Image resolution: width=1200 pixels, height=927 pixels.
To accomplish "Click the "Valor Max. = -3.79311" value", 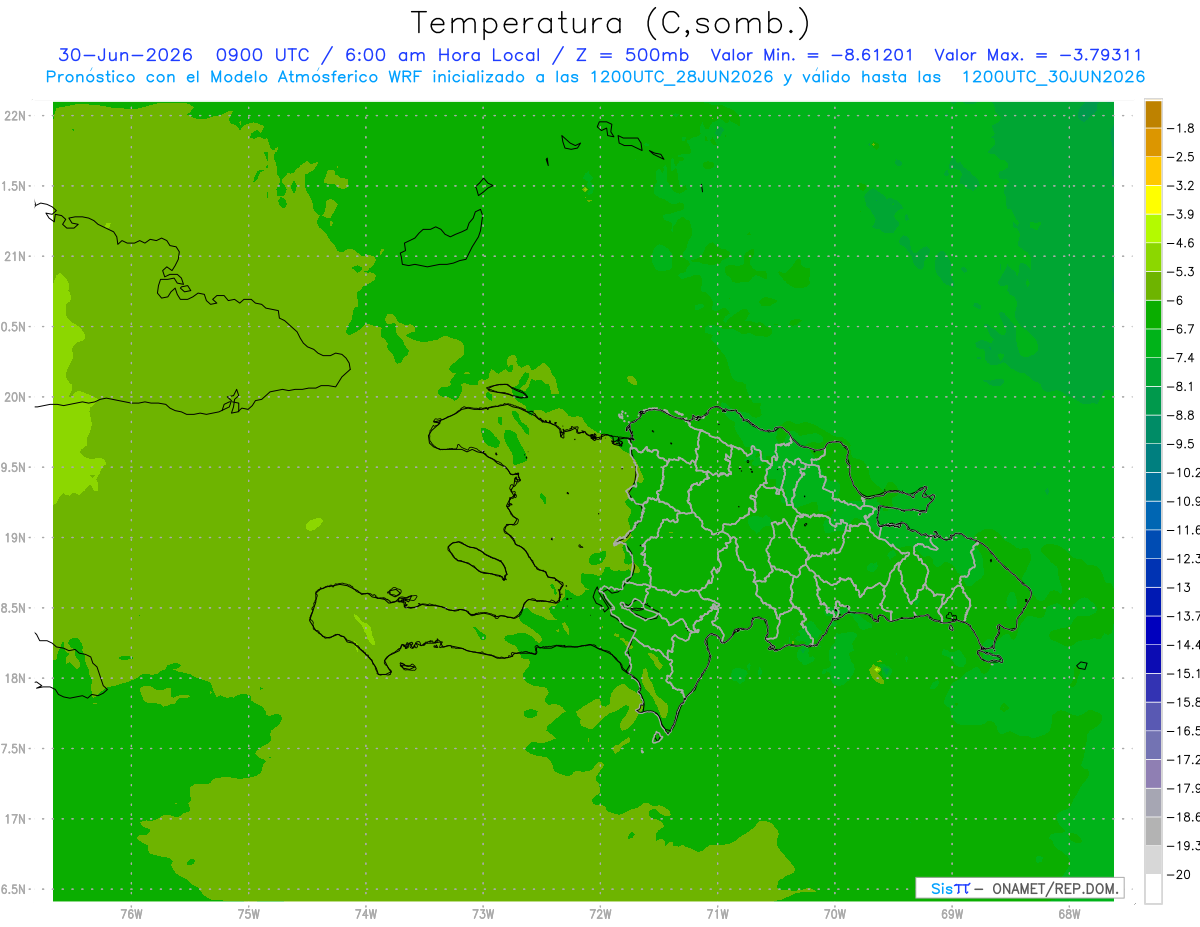I will click(x=1038, y=55).
